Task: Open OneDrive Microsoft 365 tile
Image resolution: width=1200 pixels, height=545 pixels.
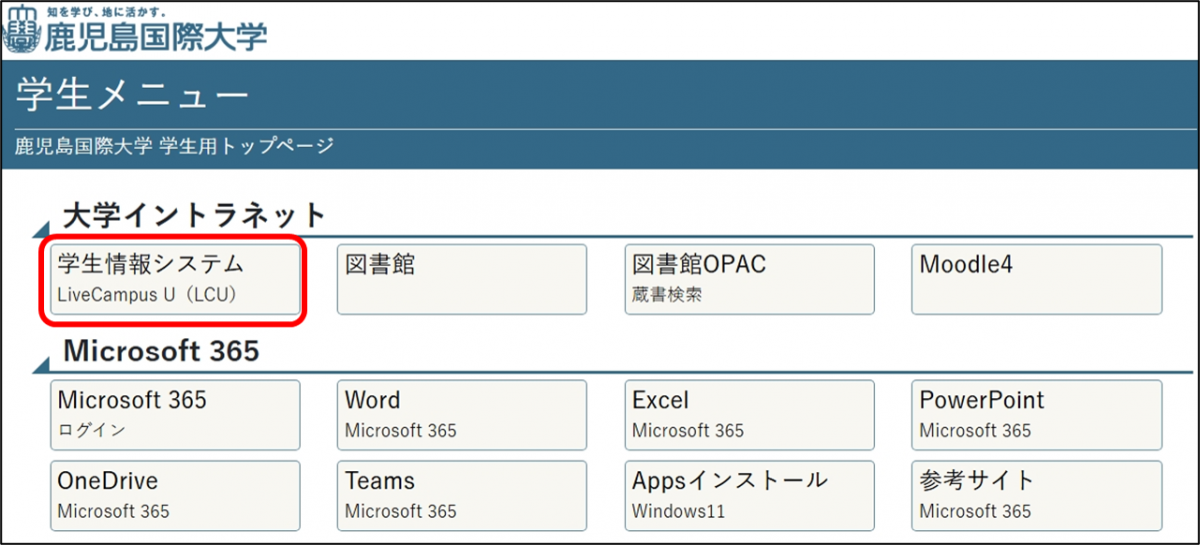Action: pyautogui.click(x=175, y=496)
